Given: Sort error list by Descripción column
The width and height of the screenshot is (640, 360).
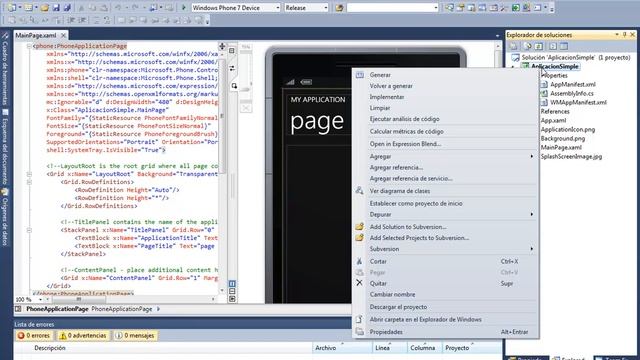Looking at the screenshot, I should [x=50, y=348].
